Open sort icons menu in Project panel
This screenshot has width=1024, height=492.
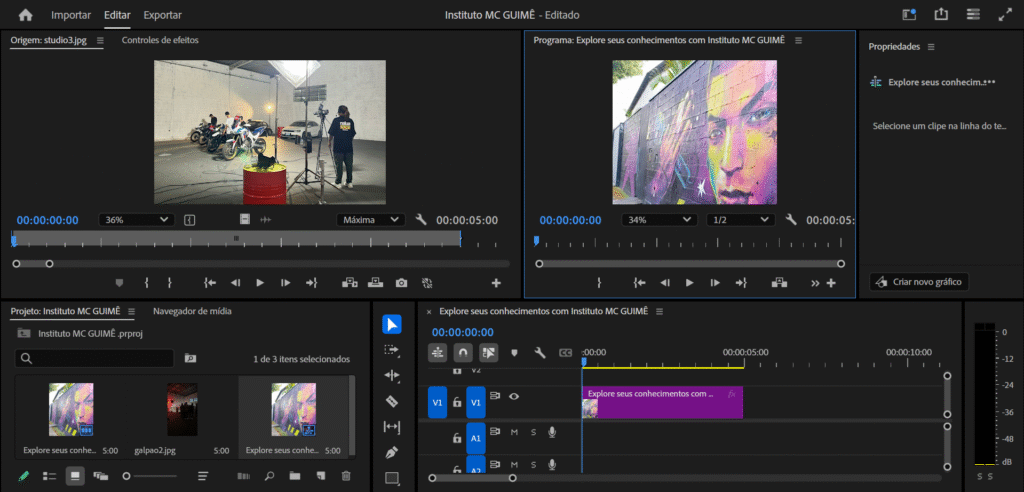pos(203,476)
